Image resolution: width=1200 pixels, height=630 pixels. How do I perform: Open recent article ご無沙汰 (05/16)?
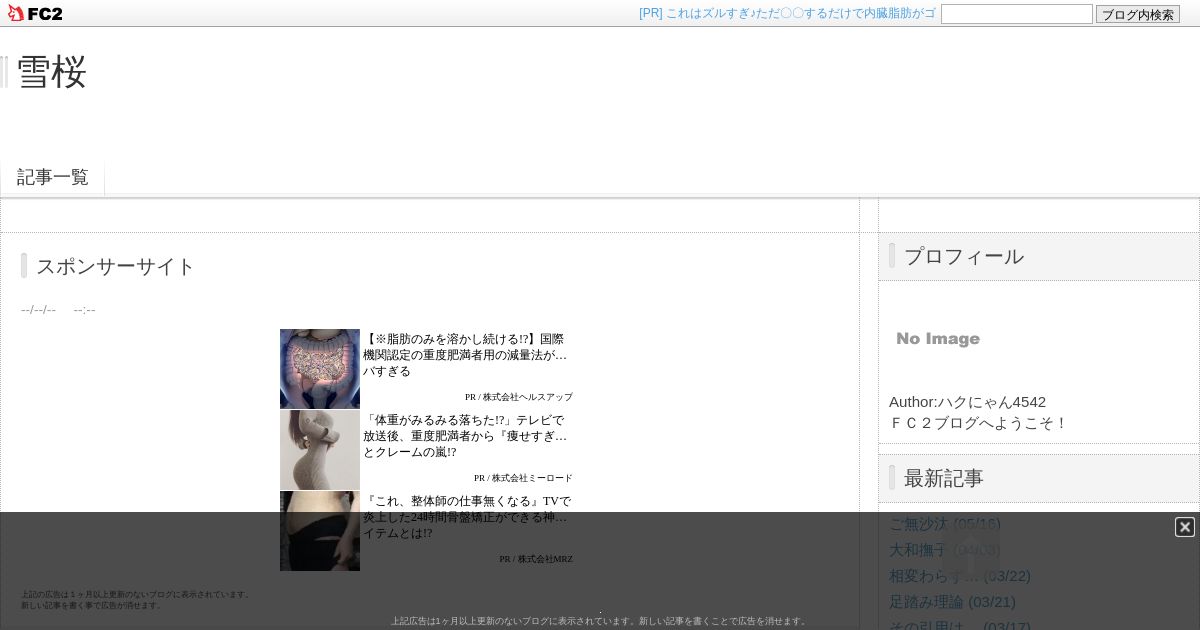click(x=945, y=524)
